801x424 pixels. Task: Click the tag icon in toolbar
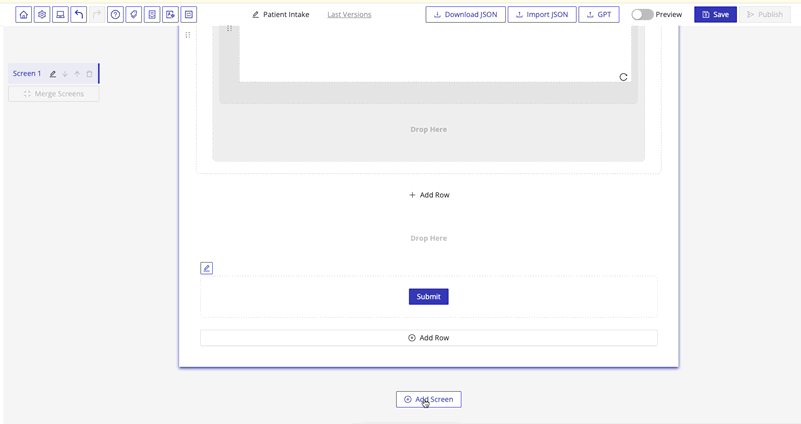(133, 15)
